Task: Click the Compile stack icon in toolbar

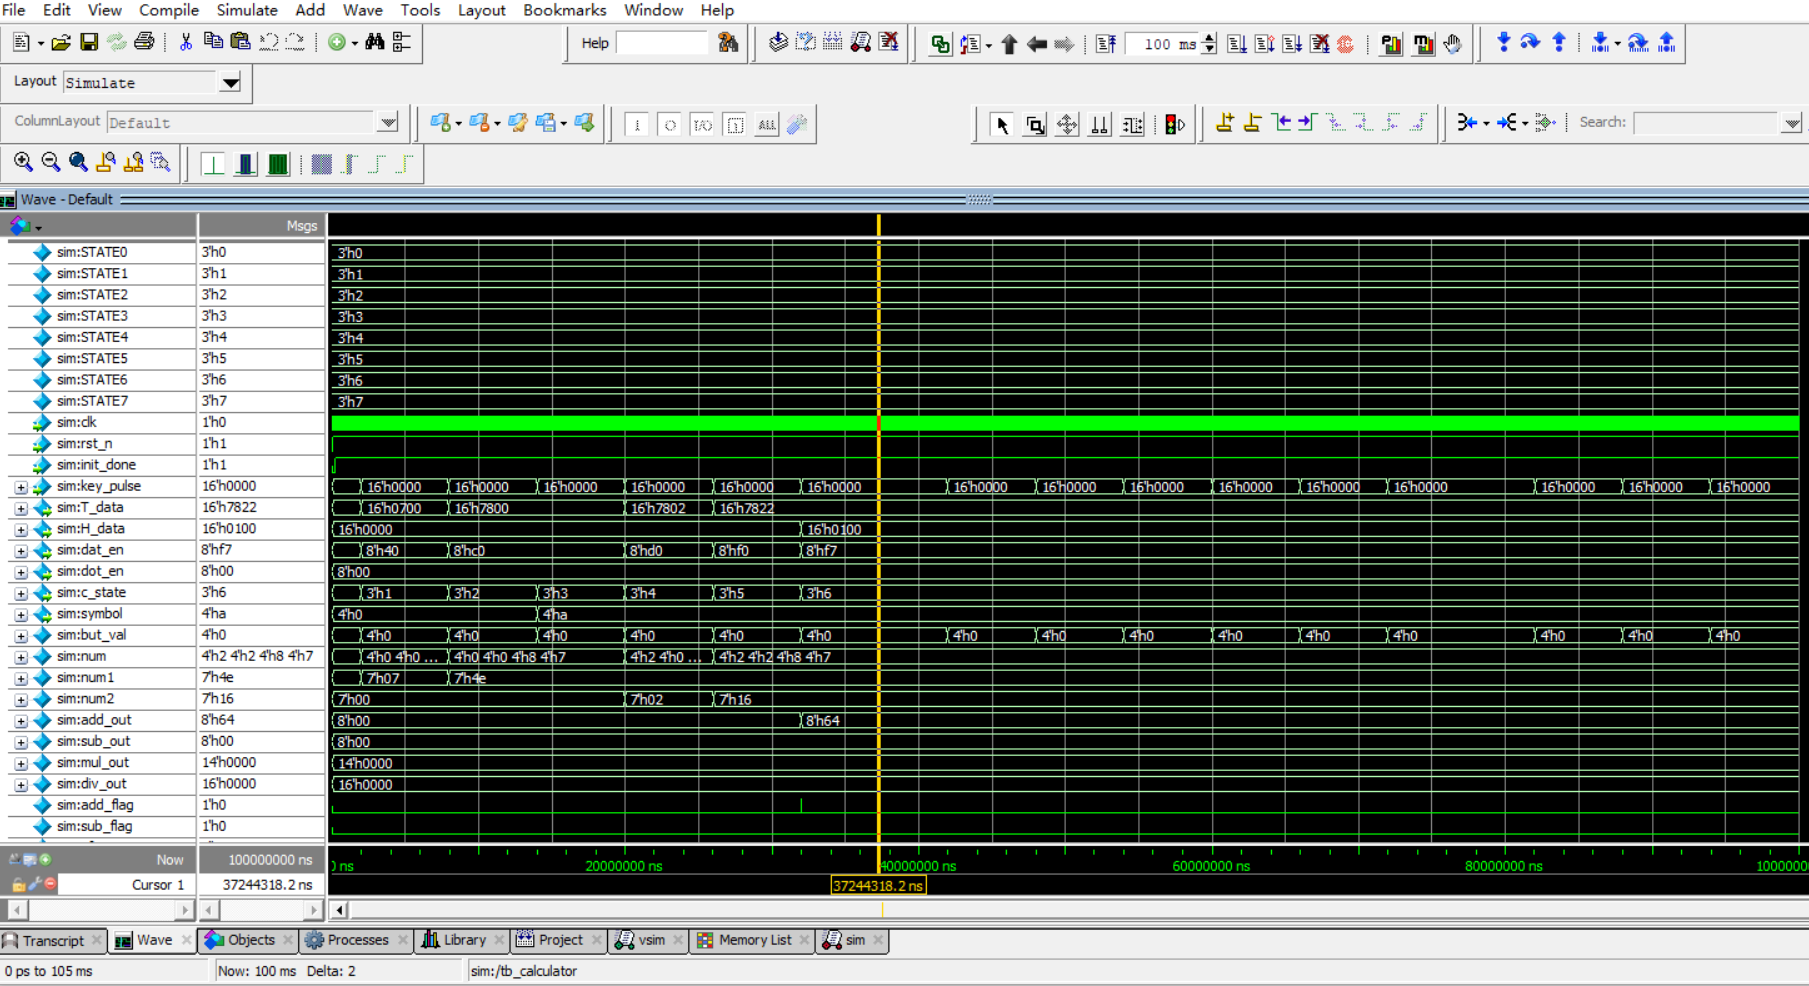Action: (778, 43)
